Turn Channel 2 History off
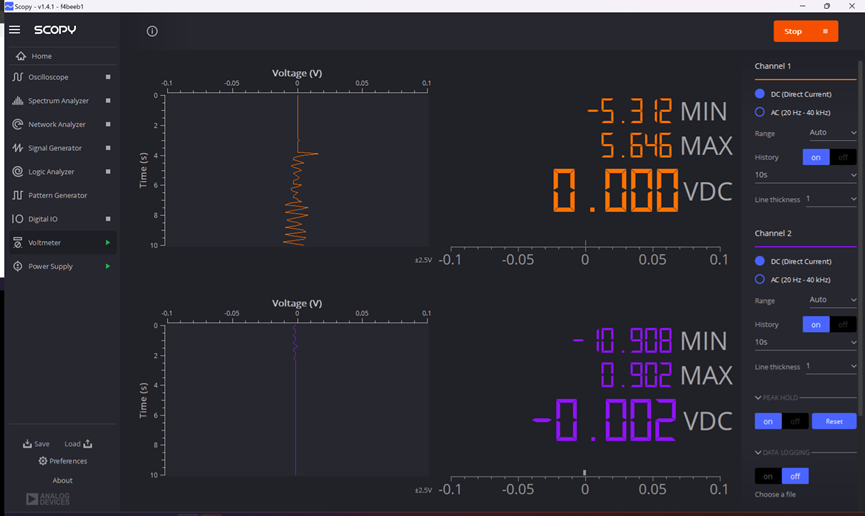The height and width of the screenshot is (516, 865). [x=843, y=325]
